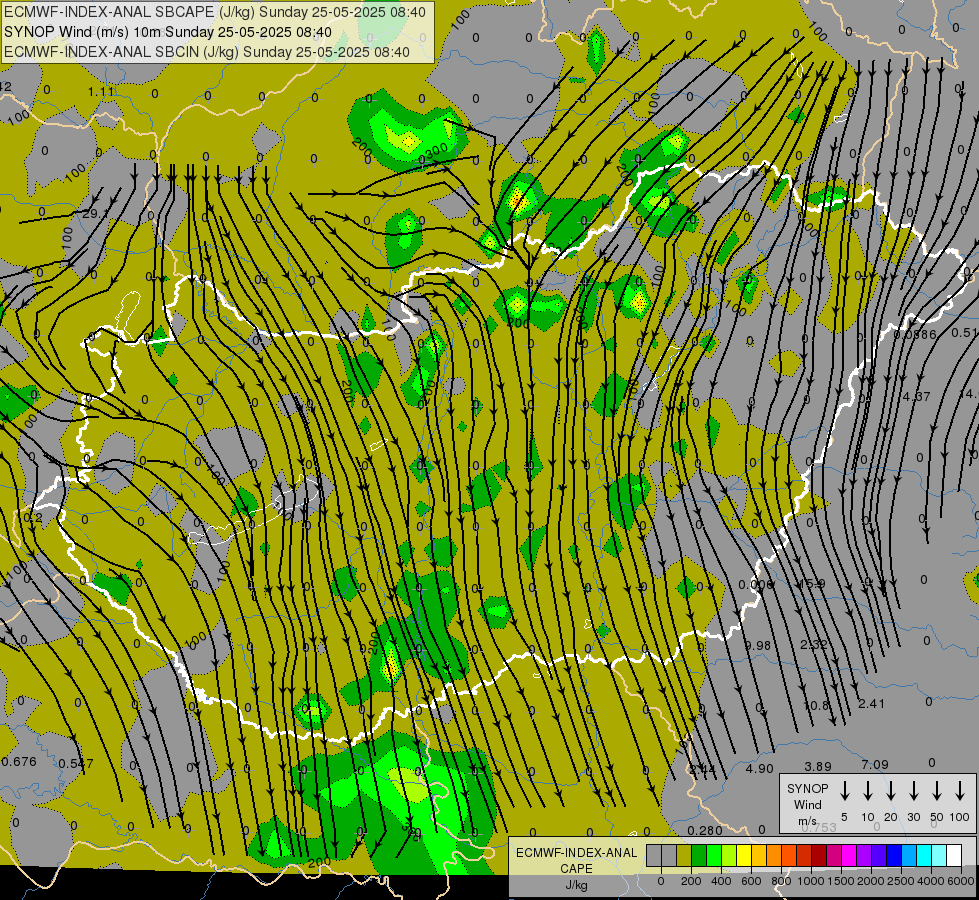The image size is (979, 900).
Task: Click map value 29.1
Action: [x=96, y=214]
